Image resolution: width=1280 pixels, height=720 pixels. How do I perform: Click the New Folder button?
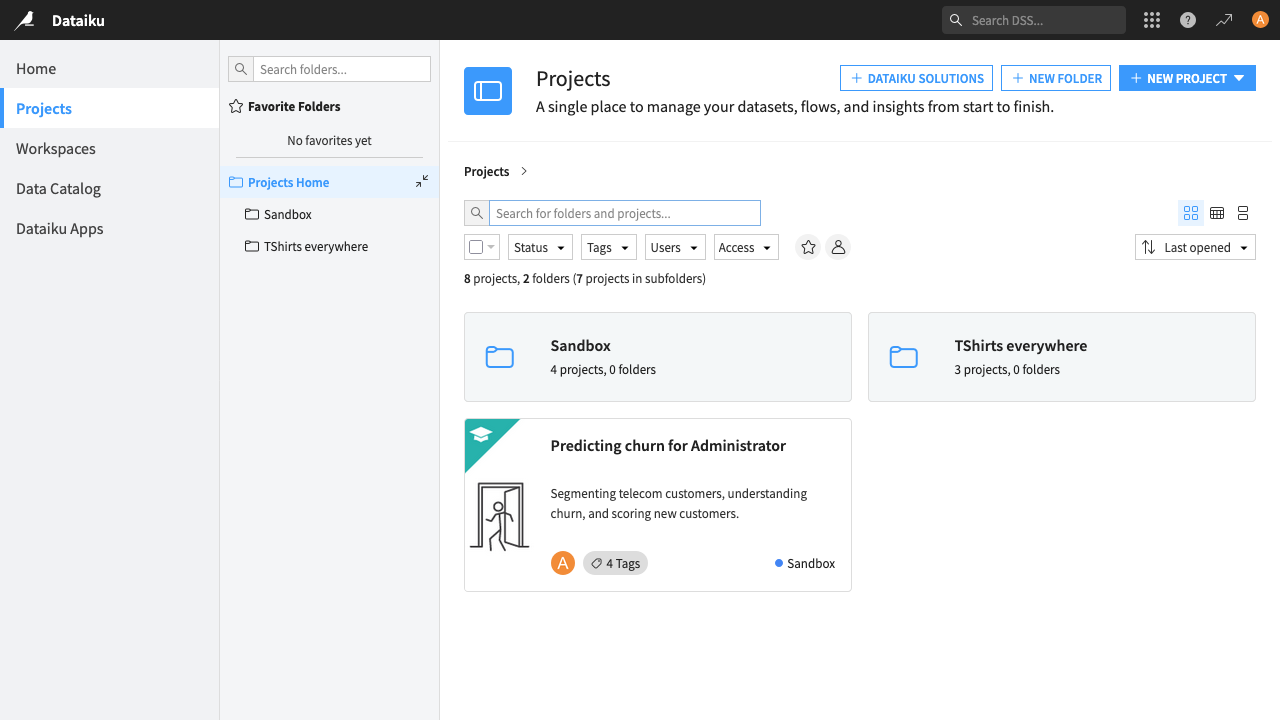click(1056, 78)
